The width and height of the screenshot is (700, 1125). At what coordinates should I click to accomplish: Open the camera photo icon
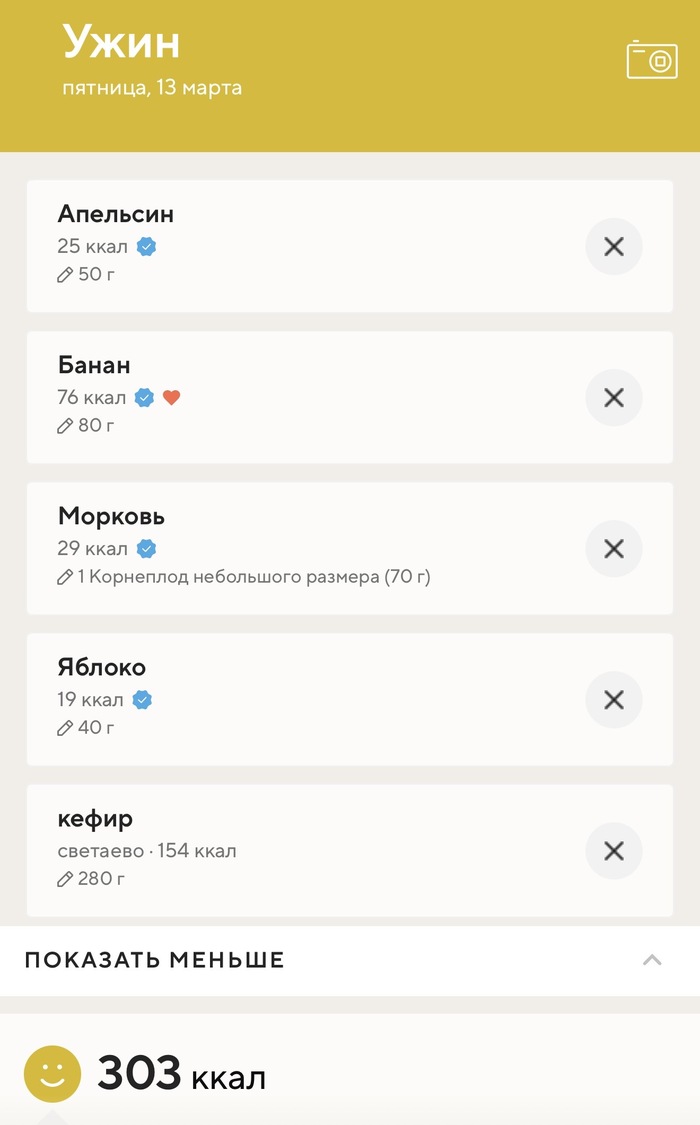652,60
